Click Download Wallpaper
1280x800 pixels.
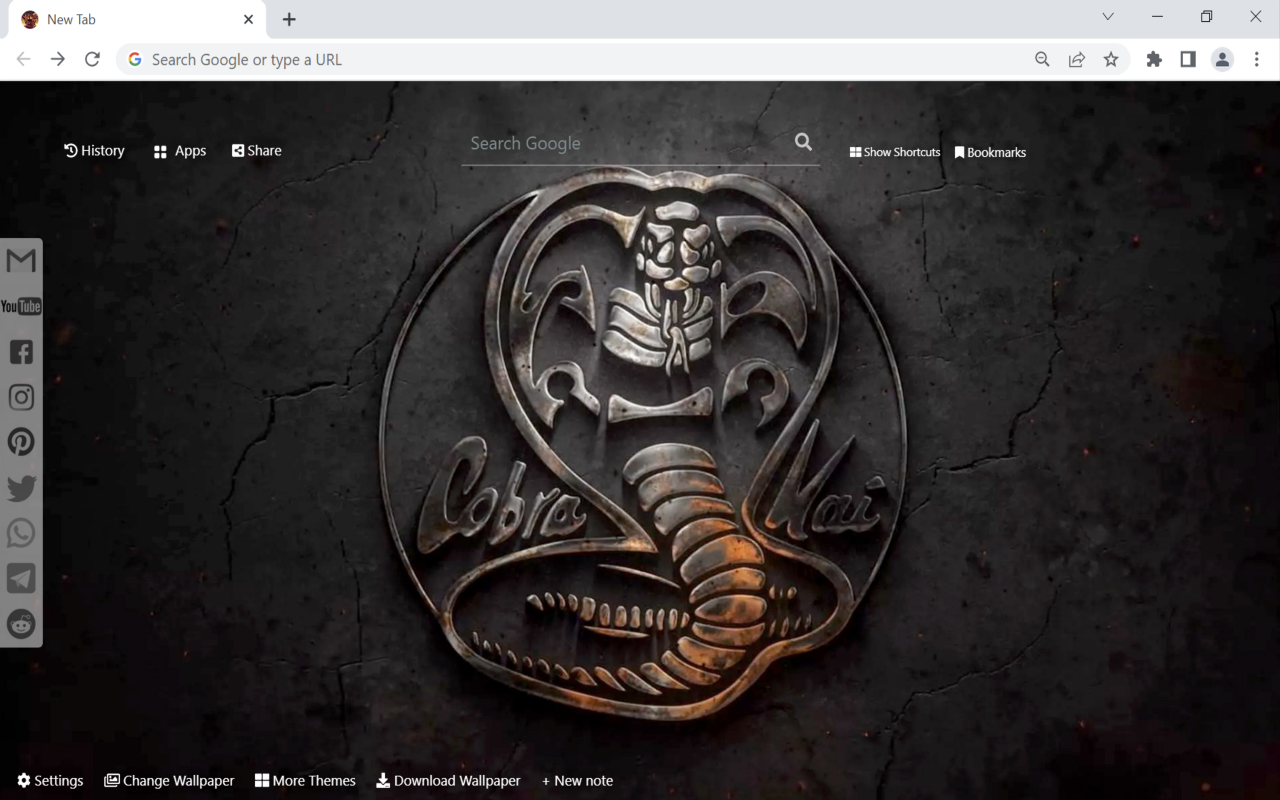click(448, 781)
